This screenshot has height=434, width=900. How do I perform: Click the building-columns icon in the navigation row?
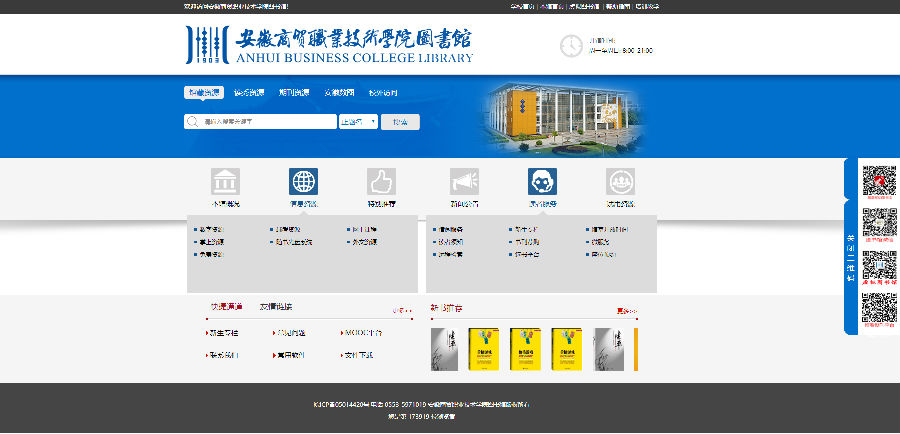(x=225, y=182)
